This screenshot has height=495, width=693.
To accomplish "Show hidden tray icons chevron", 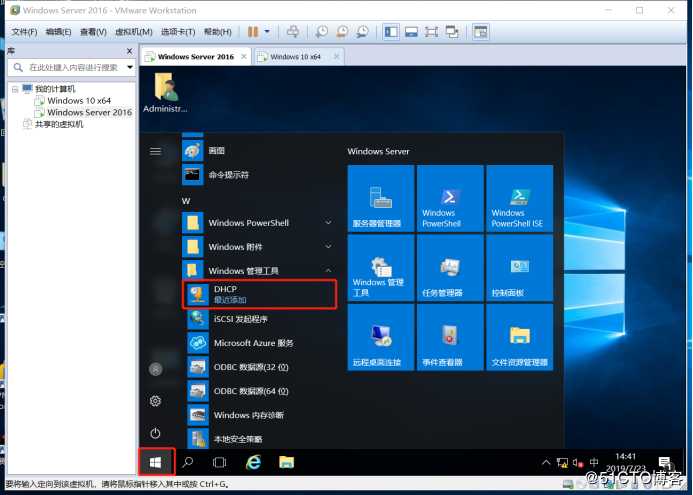I will click(x=546, y=462).
